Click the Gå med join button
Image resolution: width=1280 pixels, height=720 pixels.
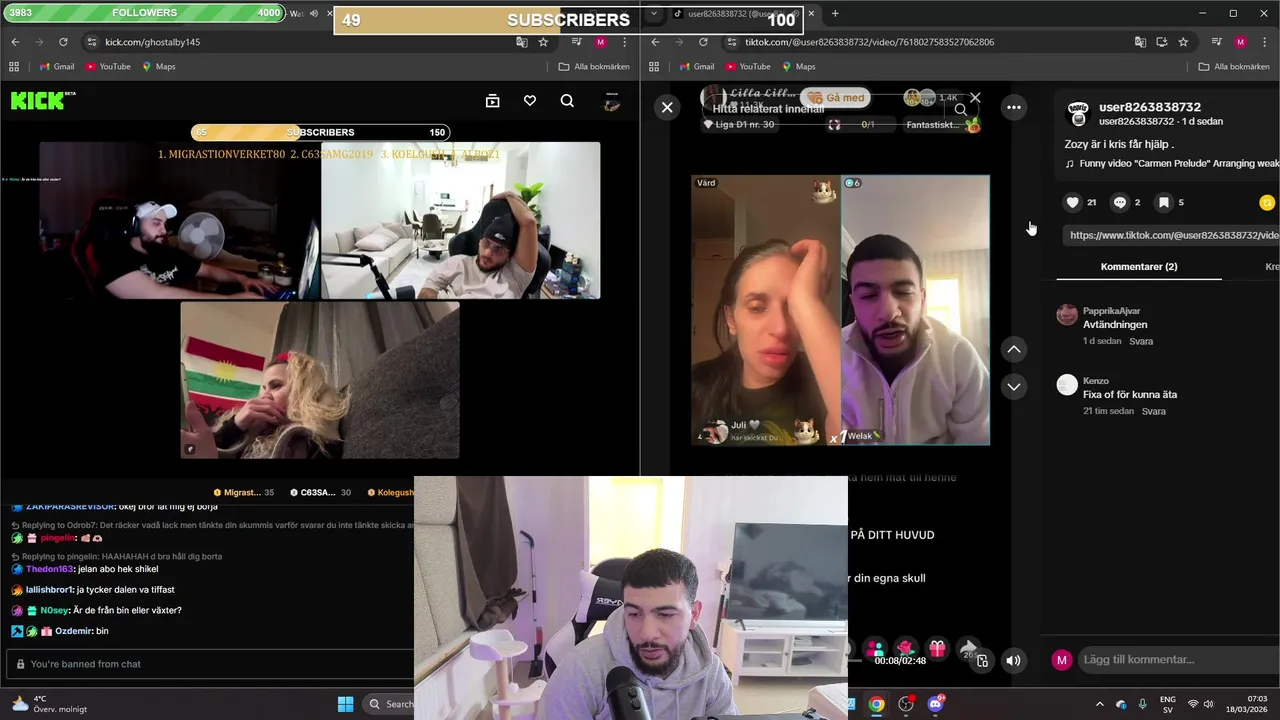tap(836, 98)
